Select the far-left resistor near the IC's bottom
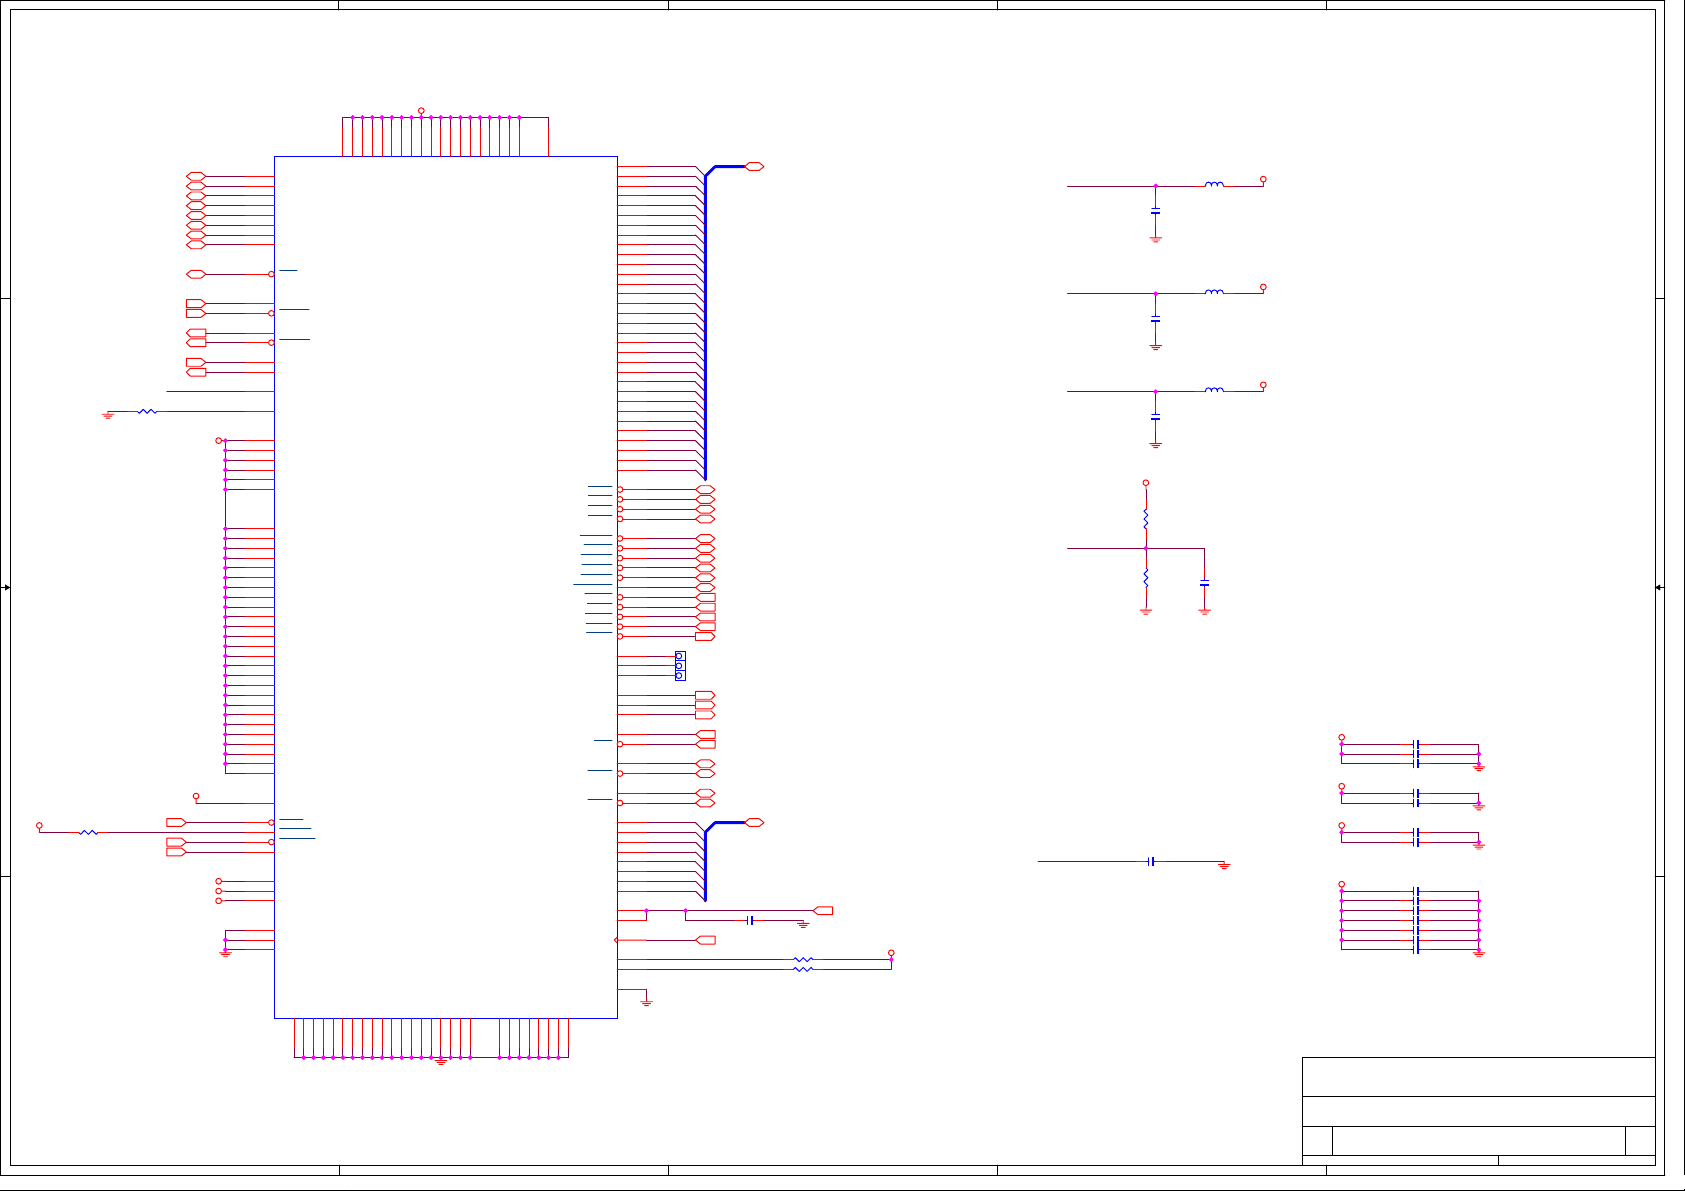 point(89,832)
